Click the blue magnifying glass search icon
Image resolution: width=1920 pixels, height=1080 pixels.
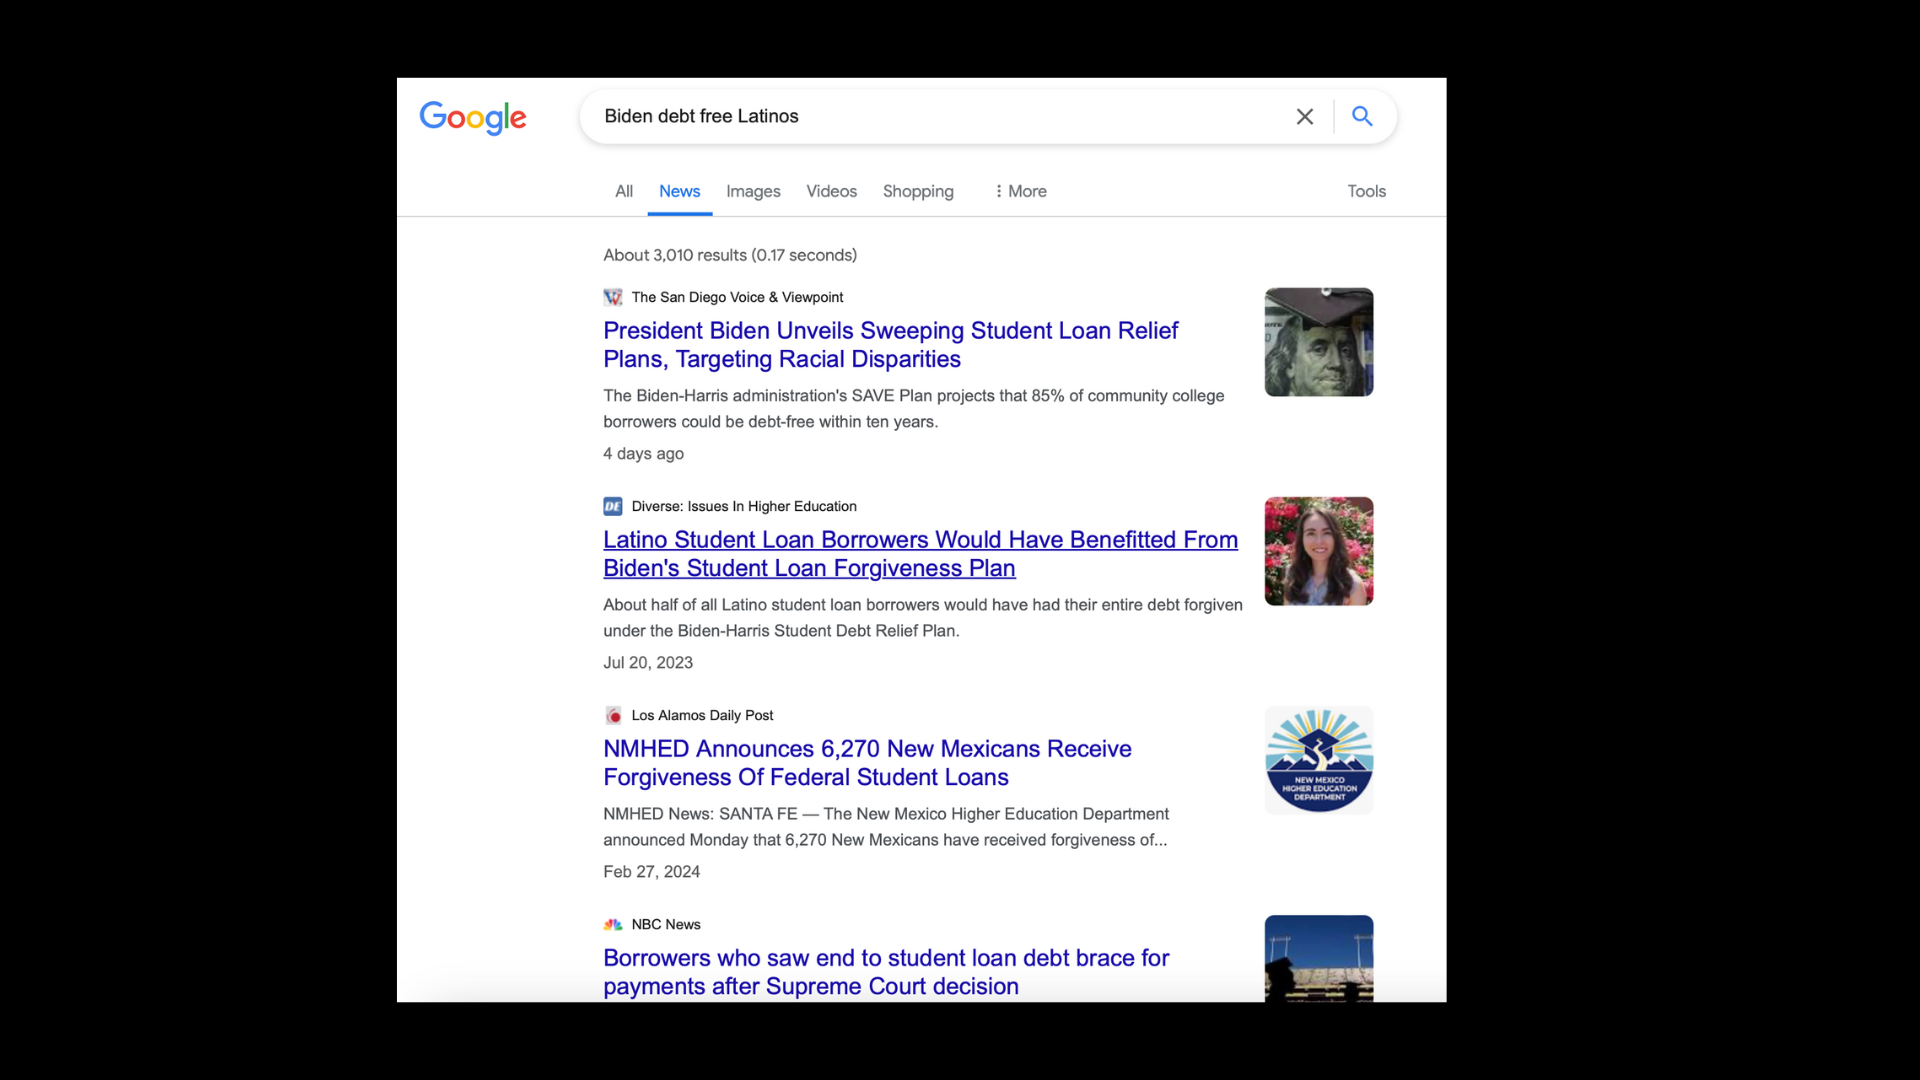pos(1361,116)
